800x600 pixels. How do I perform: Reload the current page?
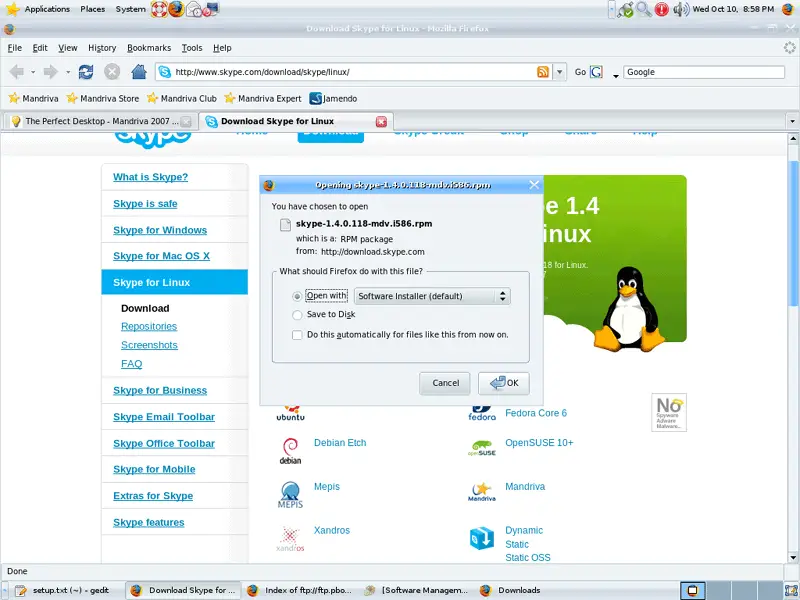click(86, 72)
